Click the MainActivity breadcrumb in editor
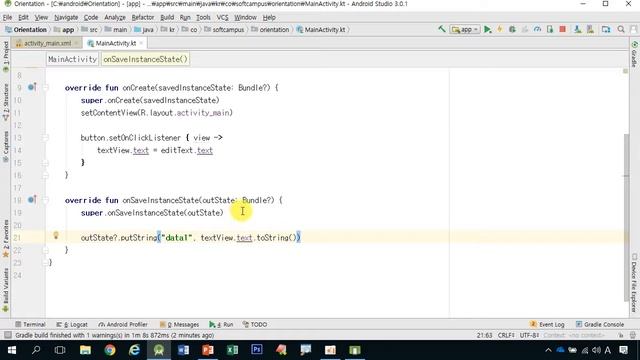This screenshot has width=640, height=360. pyautogui.click(x=73, y=59)
